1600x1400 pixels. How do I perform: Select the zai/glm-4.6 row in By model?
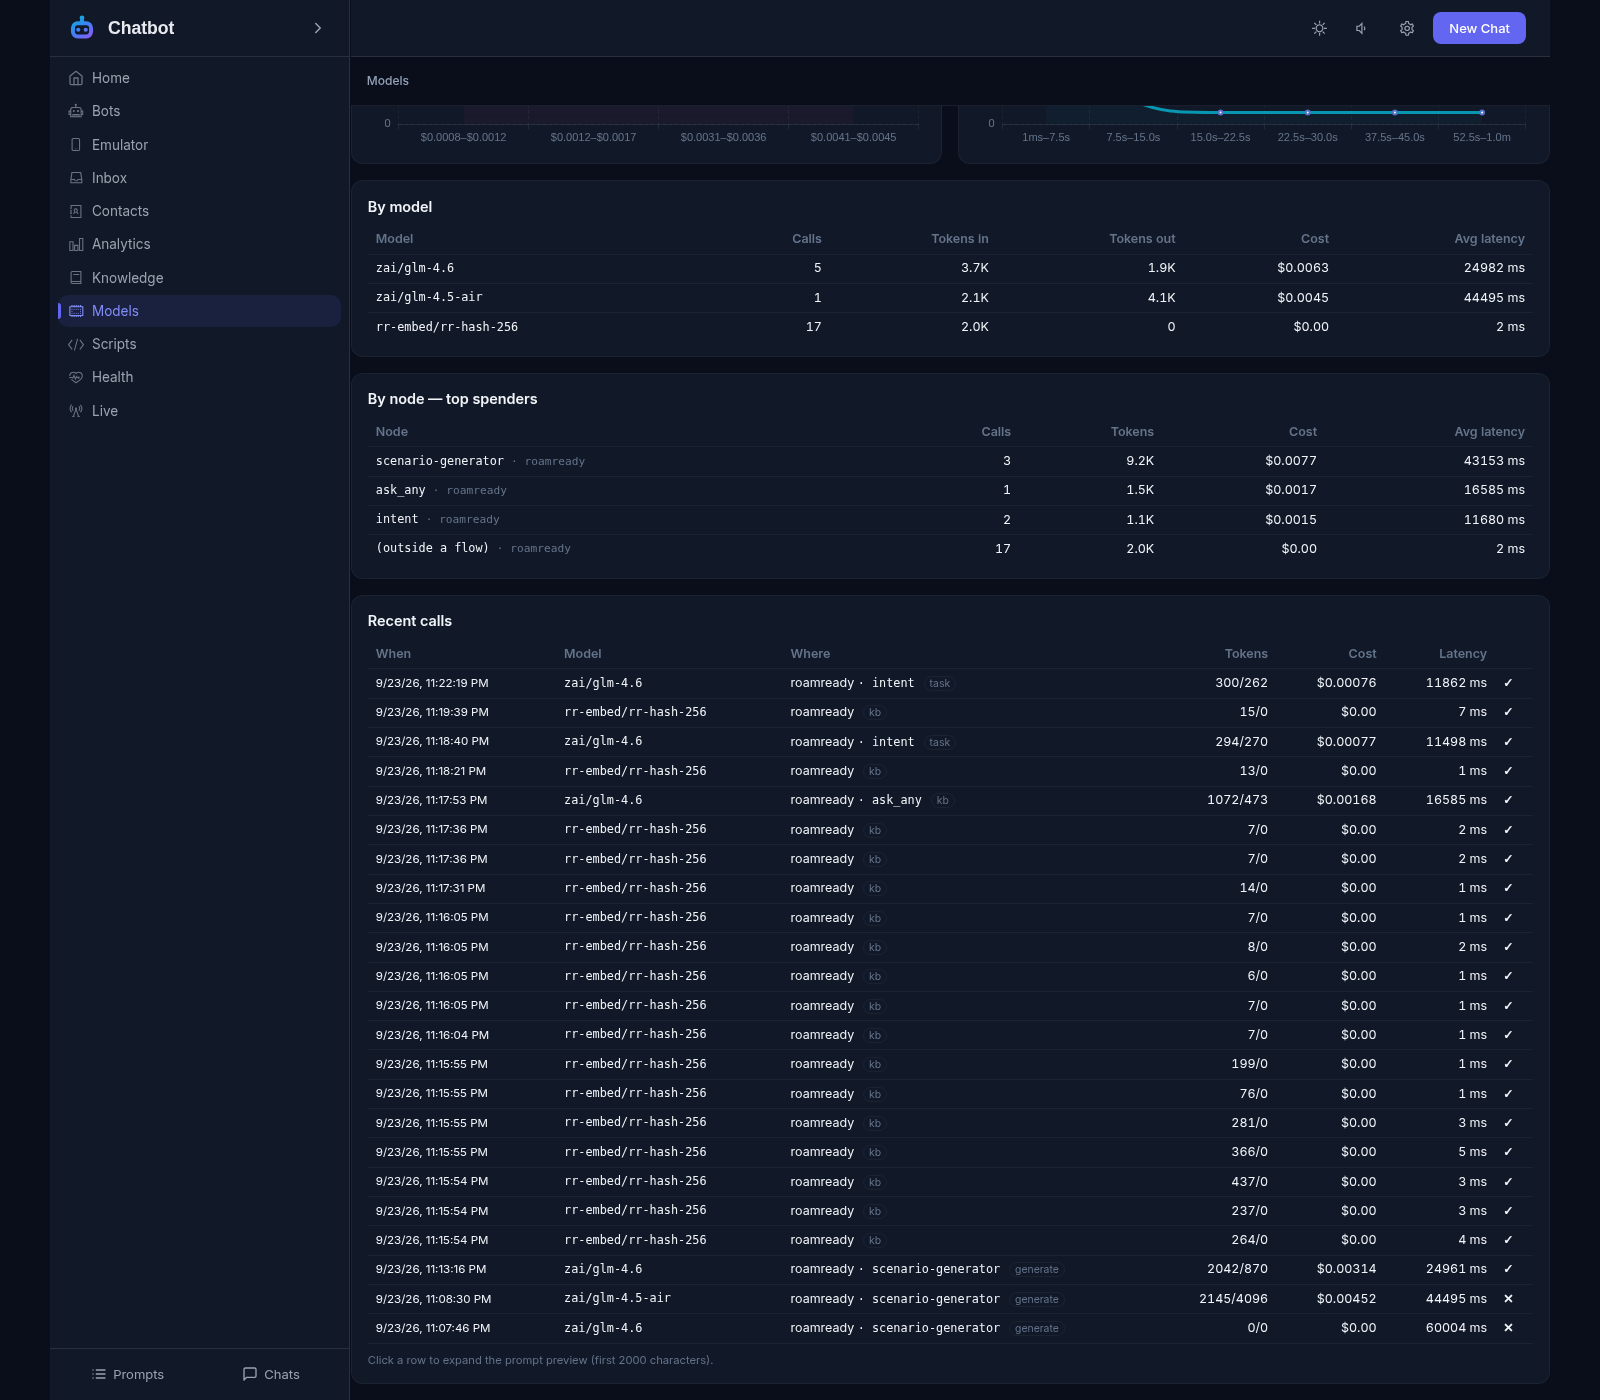click(950, 268)
